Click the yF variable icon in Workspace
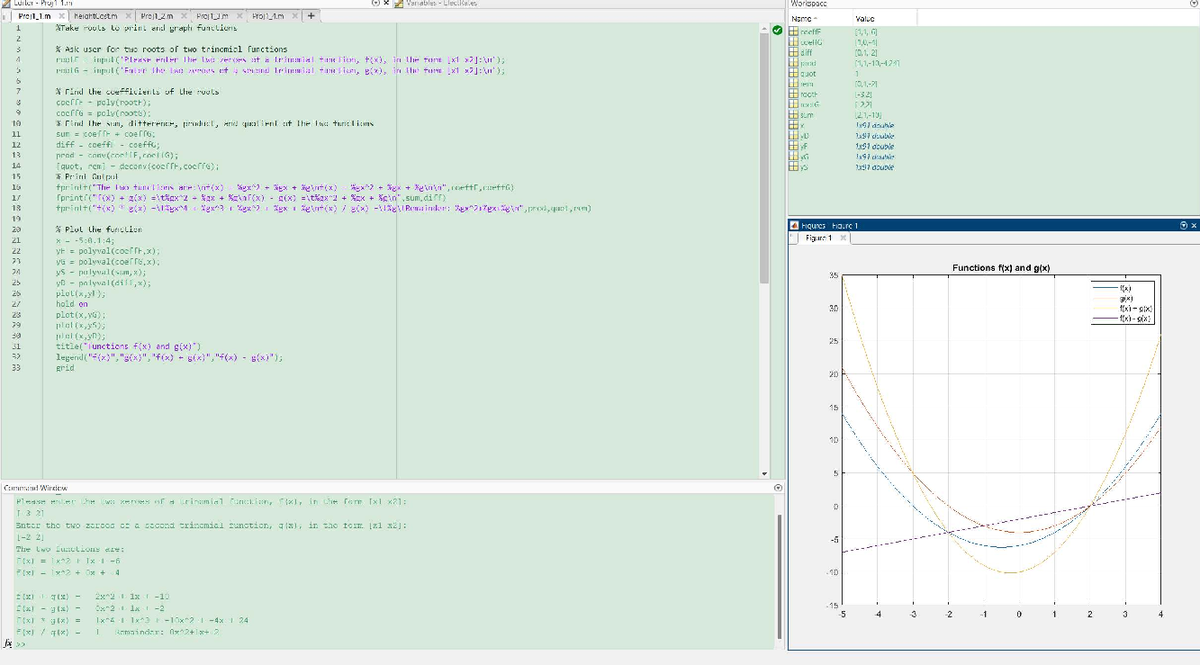The width and height of the screenshot is (1200, 665). [795, 148]
